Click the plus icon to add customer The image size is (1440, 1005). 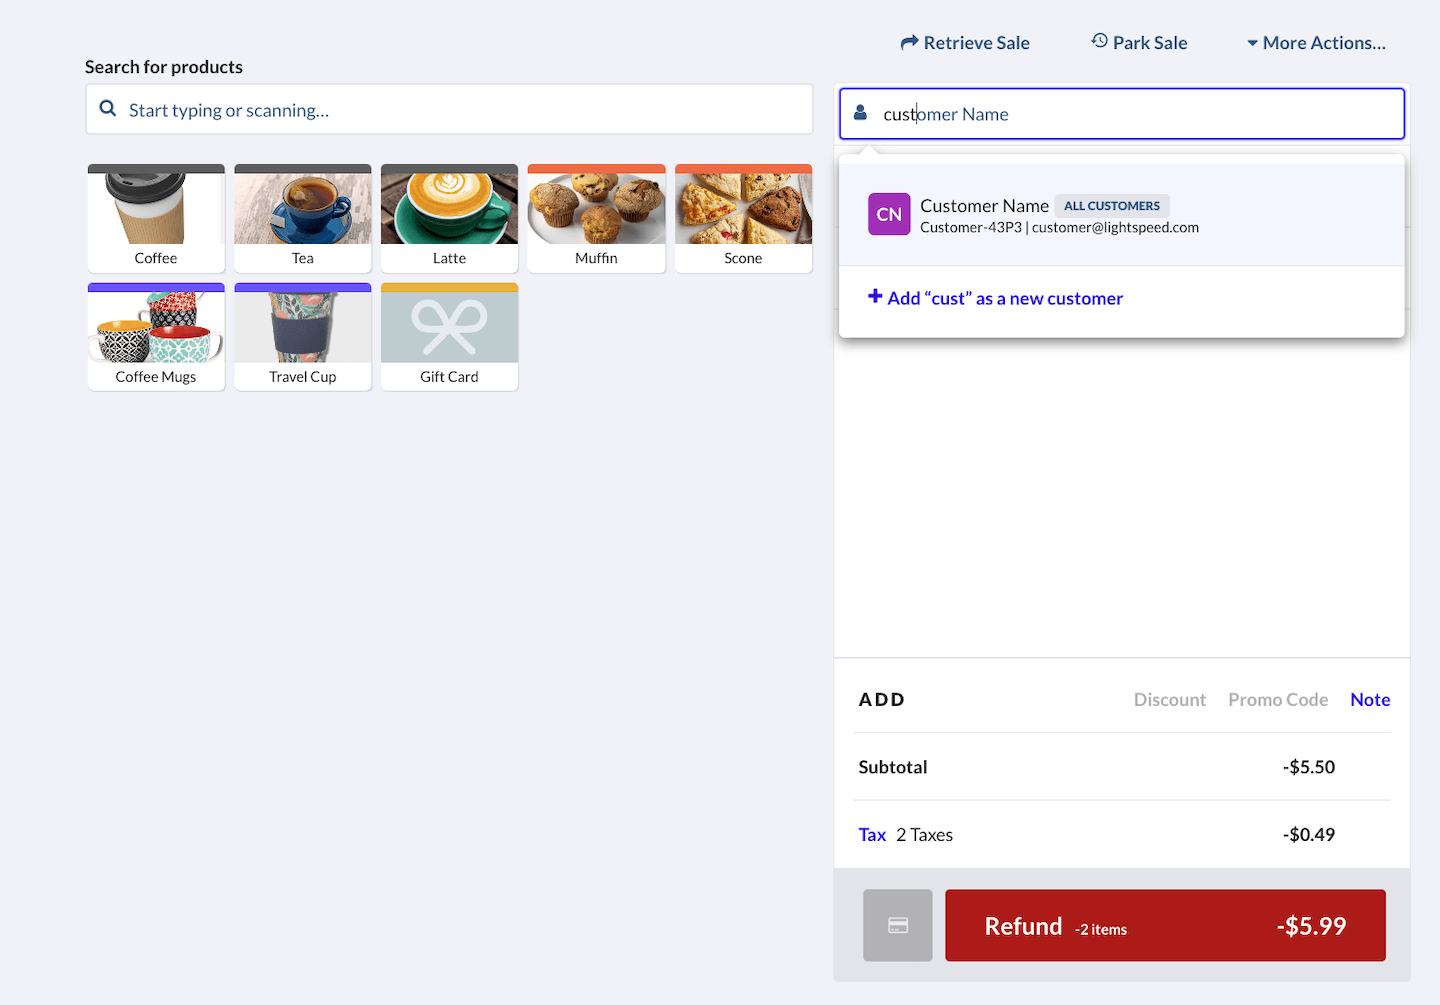tap(875, 297)
